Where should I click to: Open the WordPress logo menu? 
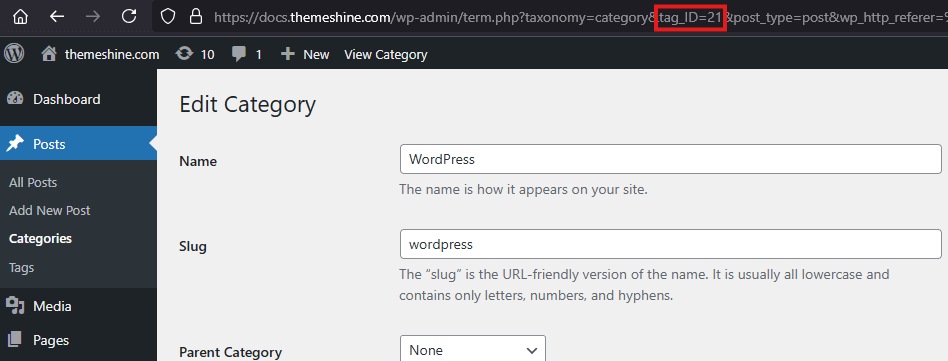[x=14, y=54]
